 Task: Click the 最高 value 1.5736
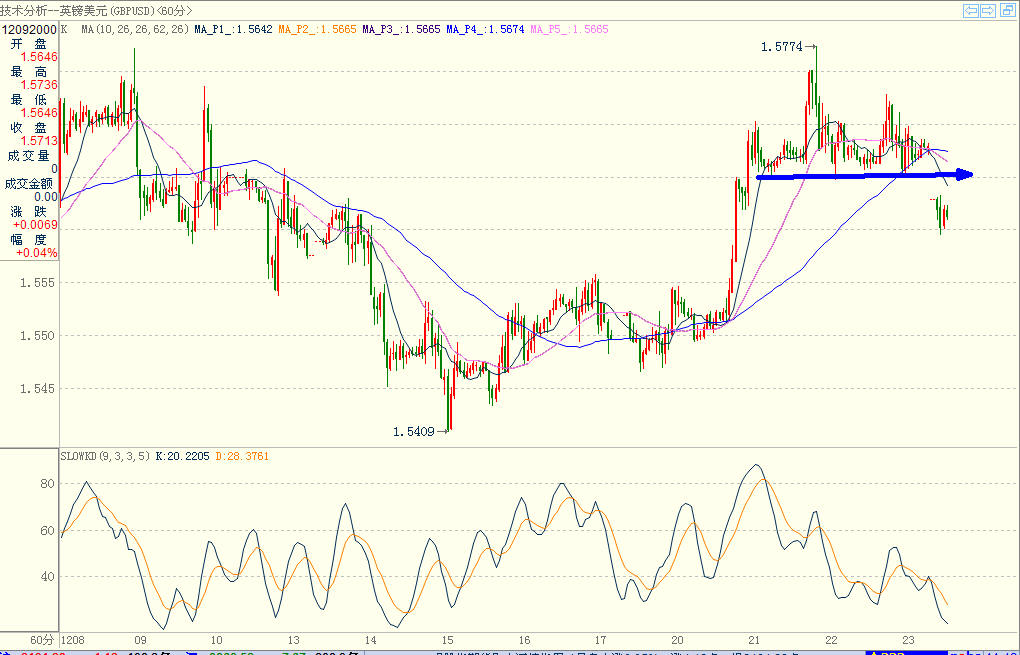39,85
